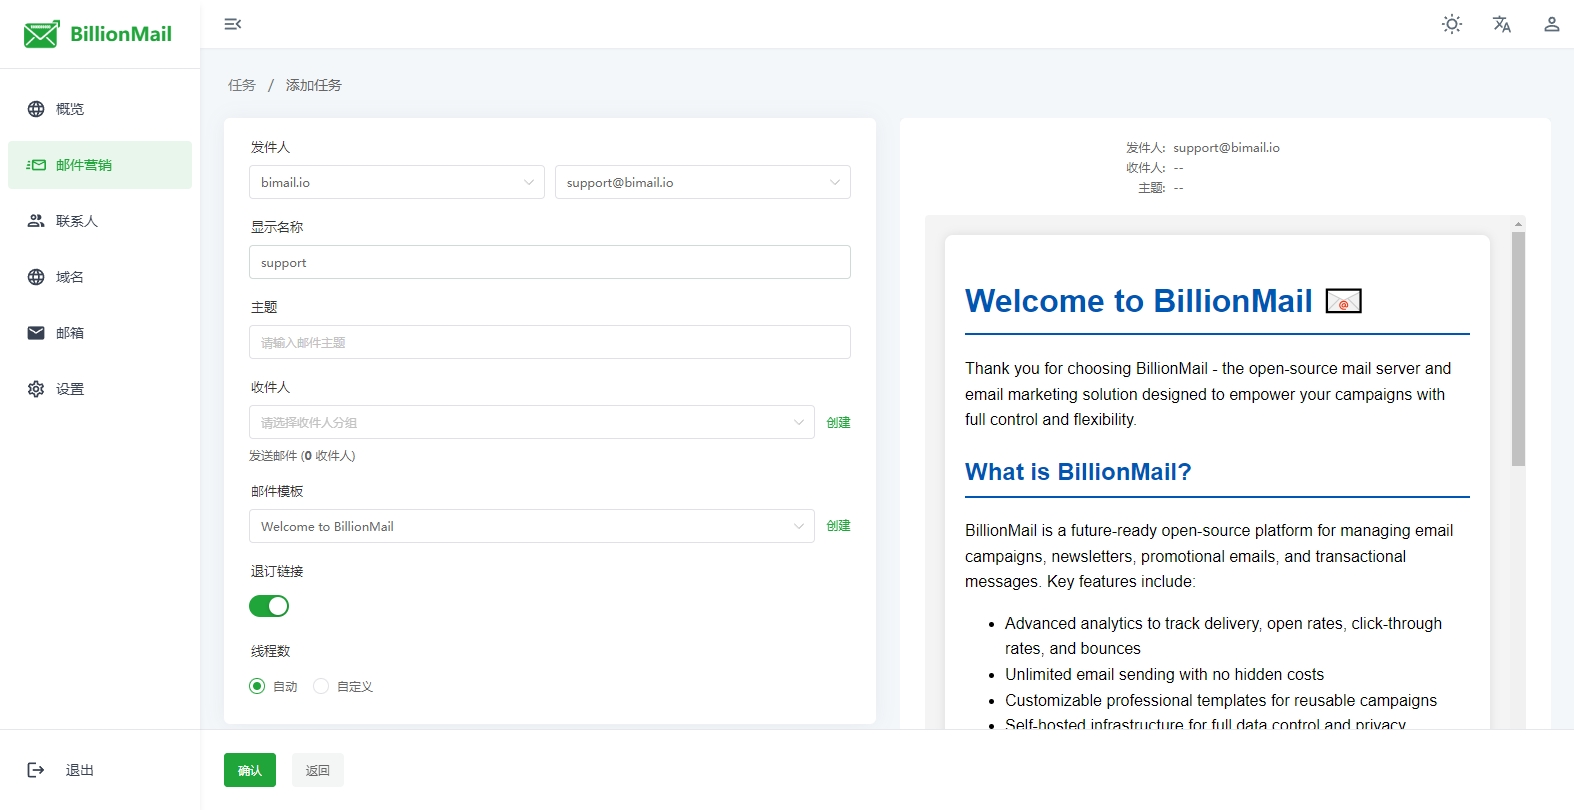Click 创建 next to 邮件模板
1574x810 pixels.
click(838, 526)
